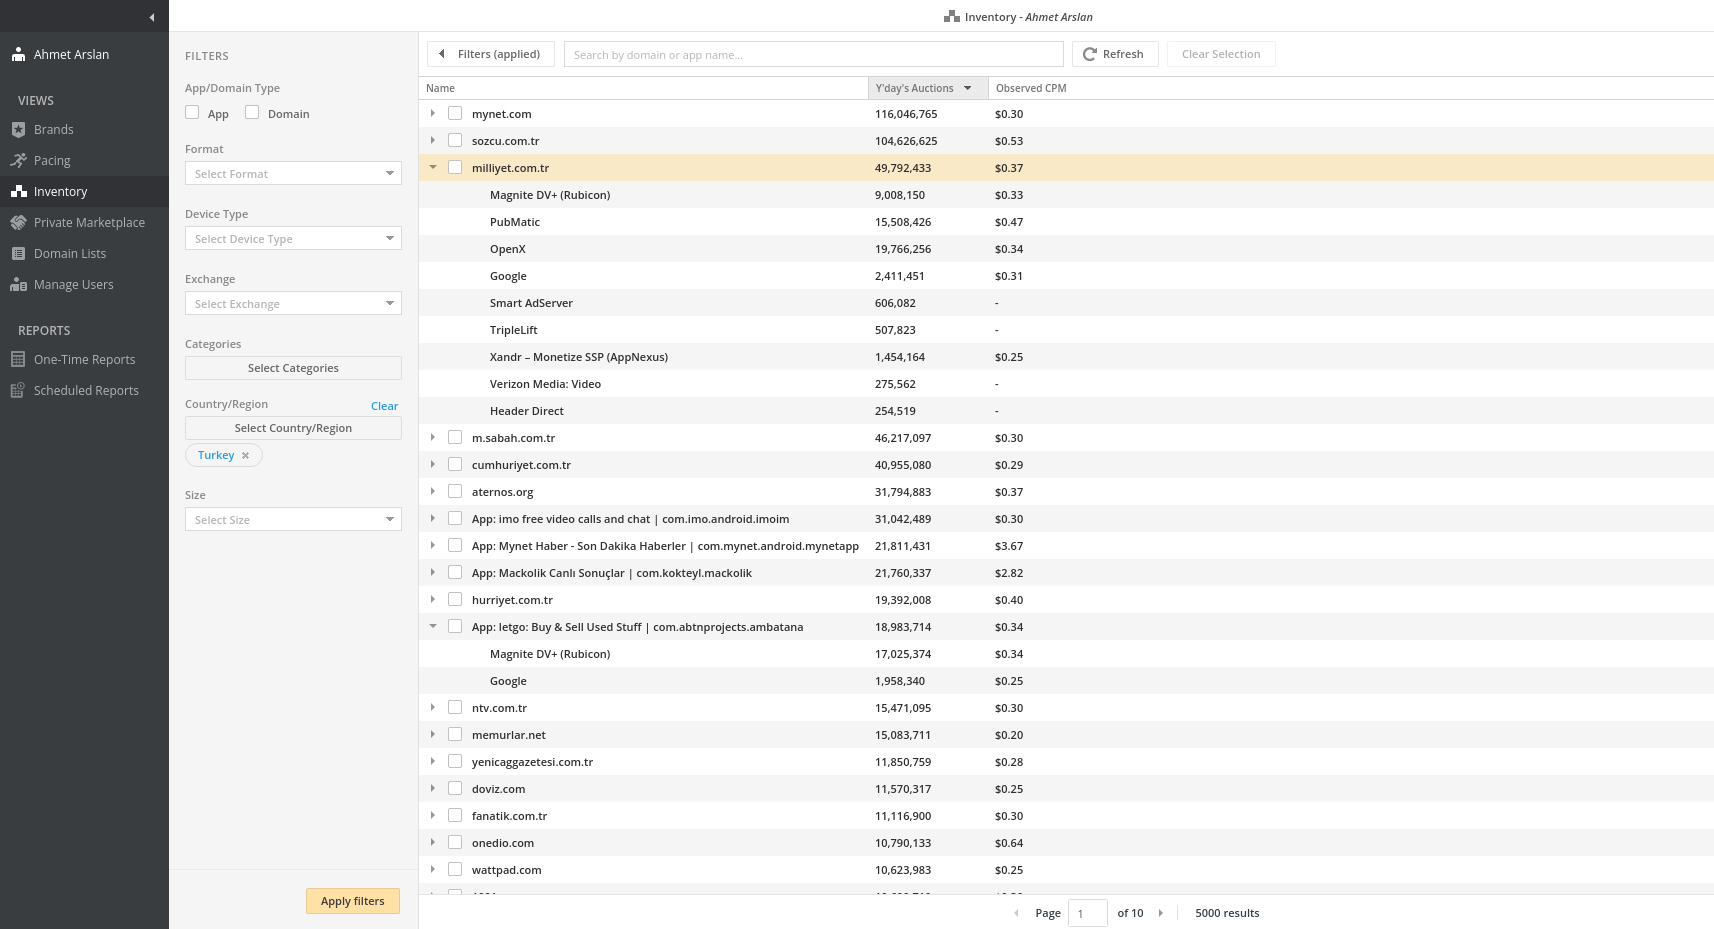
Task: Select the mynet.com row checkbox
Action: 455,113
